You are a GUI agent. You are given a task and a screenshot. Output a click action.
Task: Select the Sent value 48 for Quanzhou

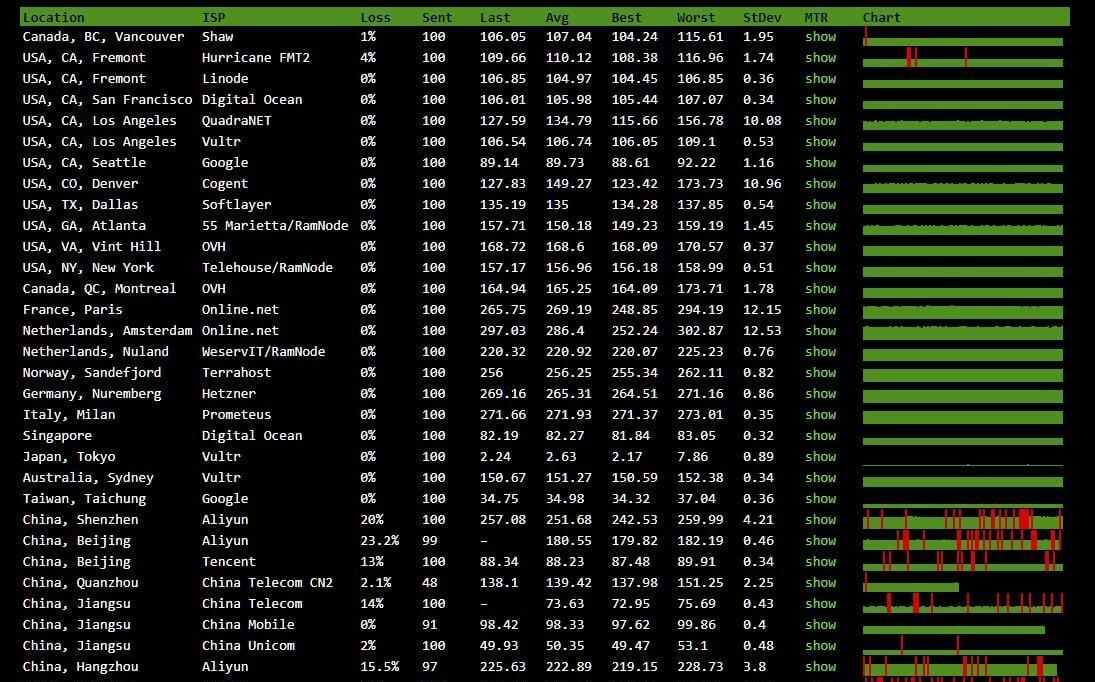point(429,582)
